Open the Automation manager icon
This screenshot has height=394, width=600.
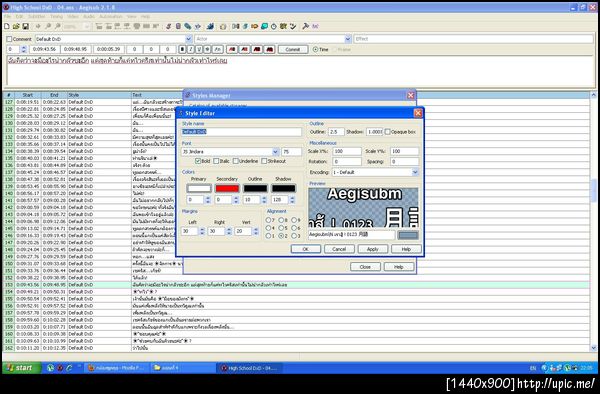pyautogui.click(x=210, y=26)
